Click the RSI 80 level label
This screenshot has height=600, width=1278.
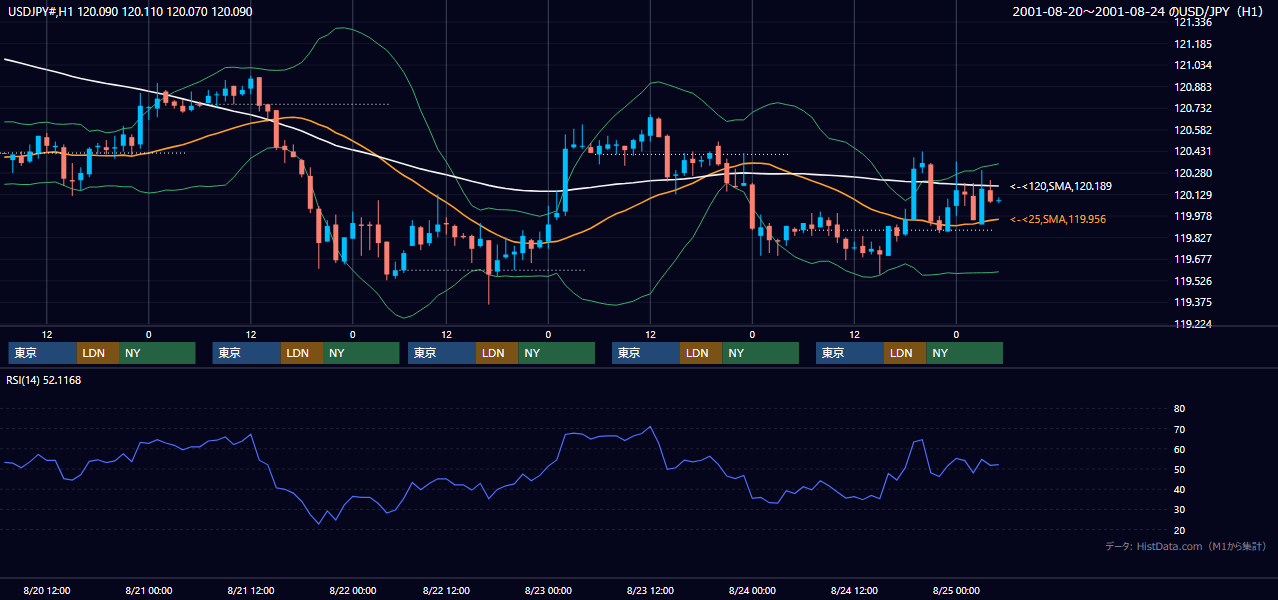[1179, 409]
